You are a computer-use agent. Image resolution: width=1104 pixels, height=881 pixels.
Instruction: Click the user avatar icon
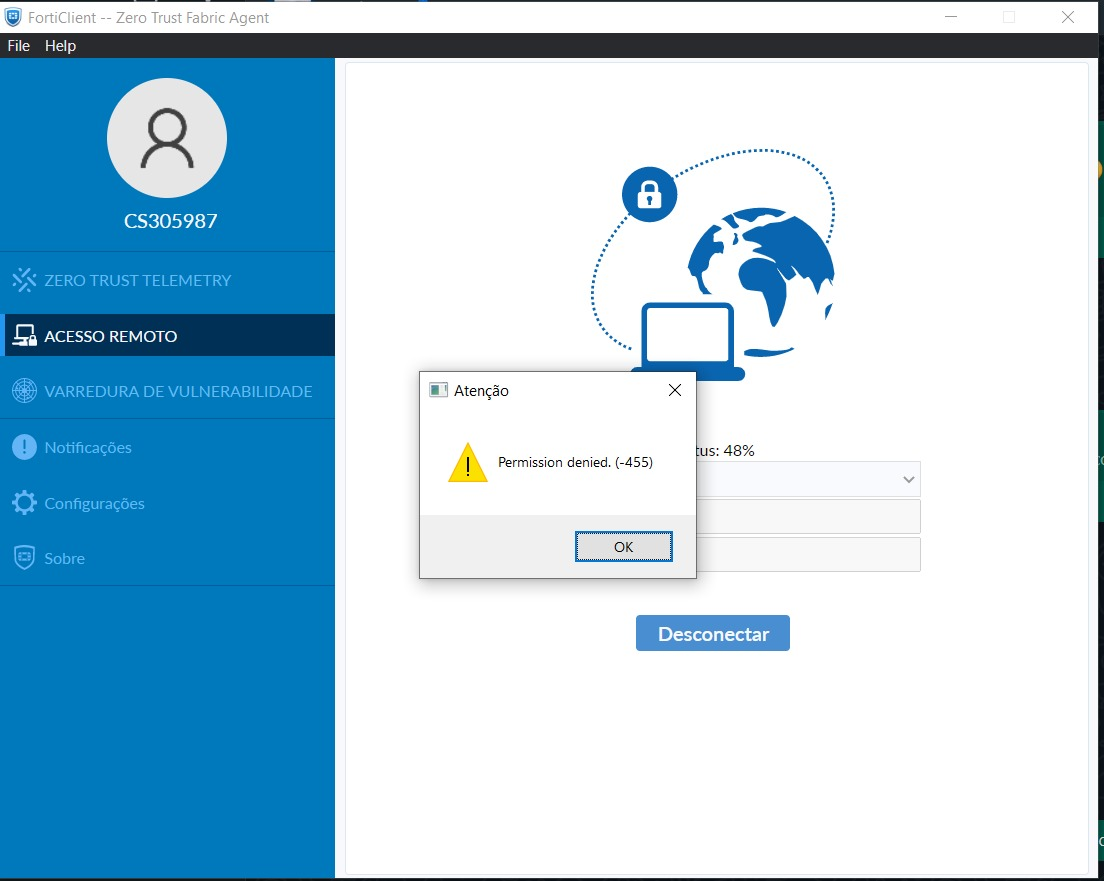pyautogui.click(x=167, y=138)
